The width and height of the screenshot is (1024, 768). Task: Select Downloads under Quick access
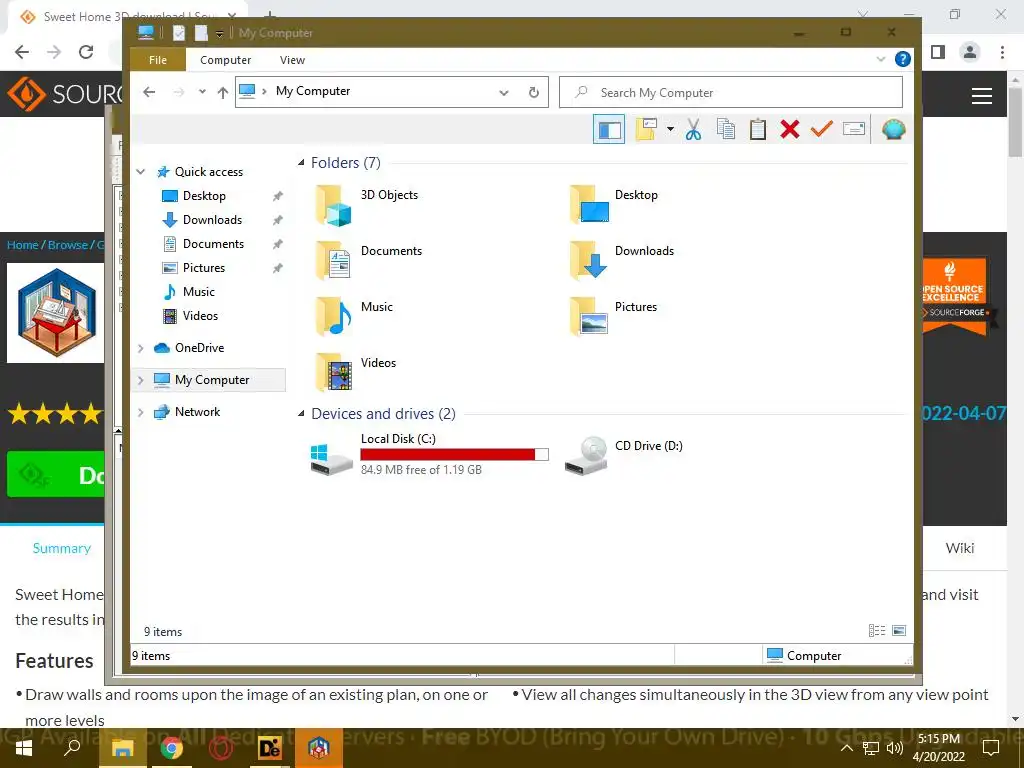click(212, 220)
